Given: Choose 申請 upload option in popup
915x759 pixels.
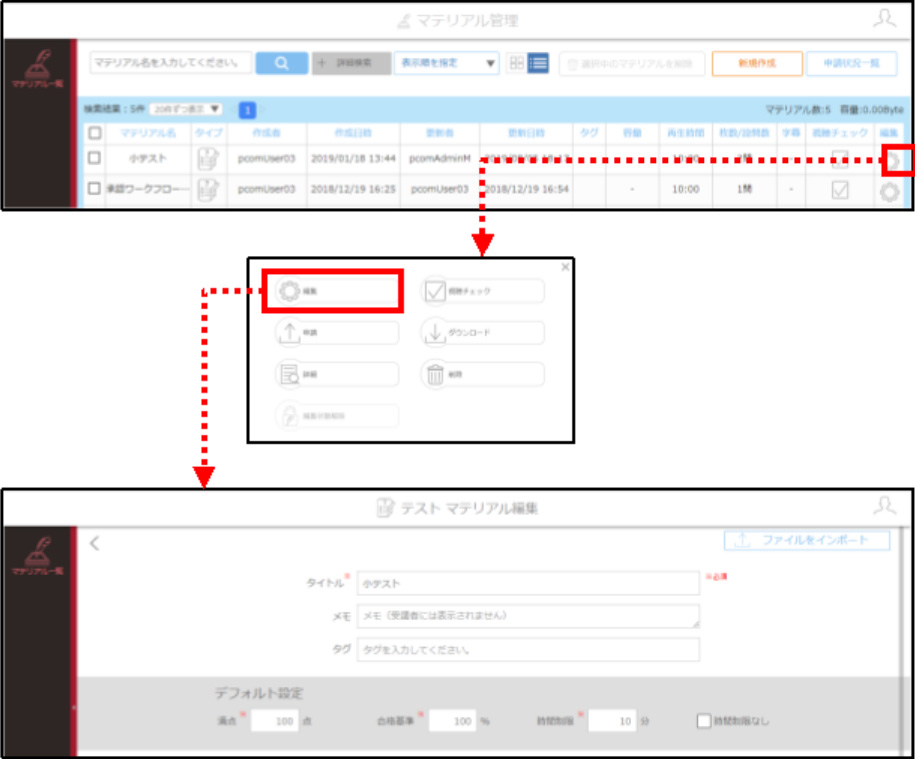Looking at the screenshot, I should tap(337, 333).
